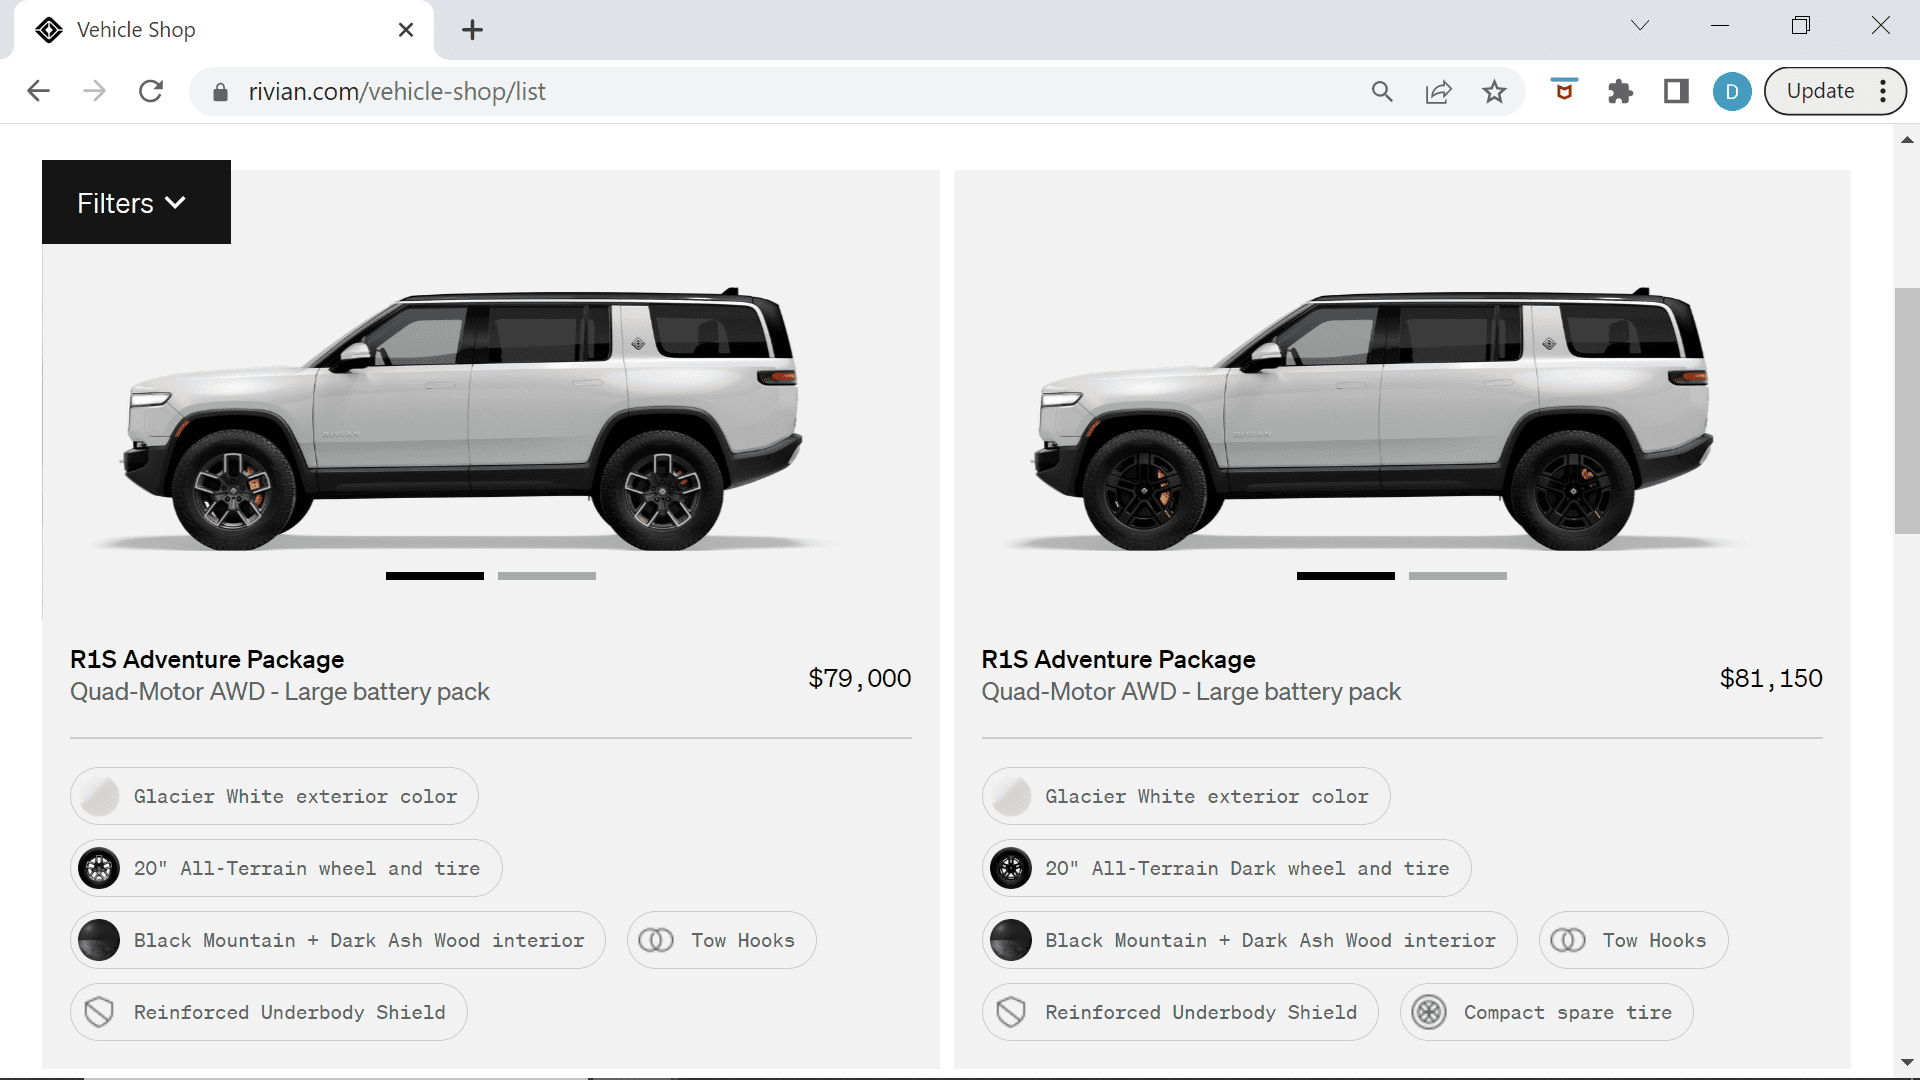1920x1080 pixels.
Task: Click the page vertical scrollbar thumb
Action: [1907, 411]
